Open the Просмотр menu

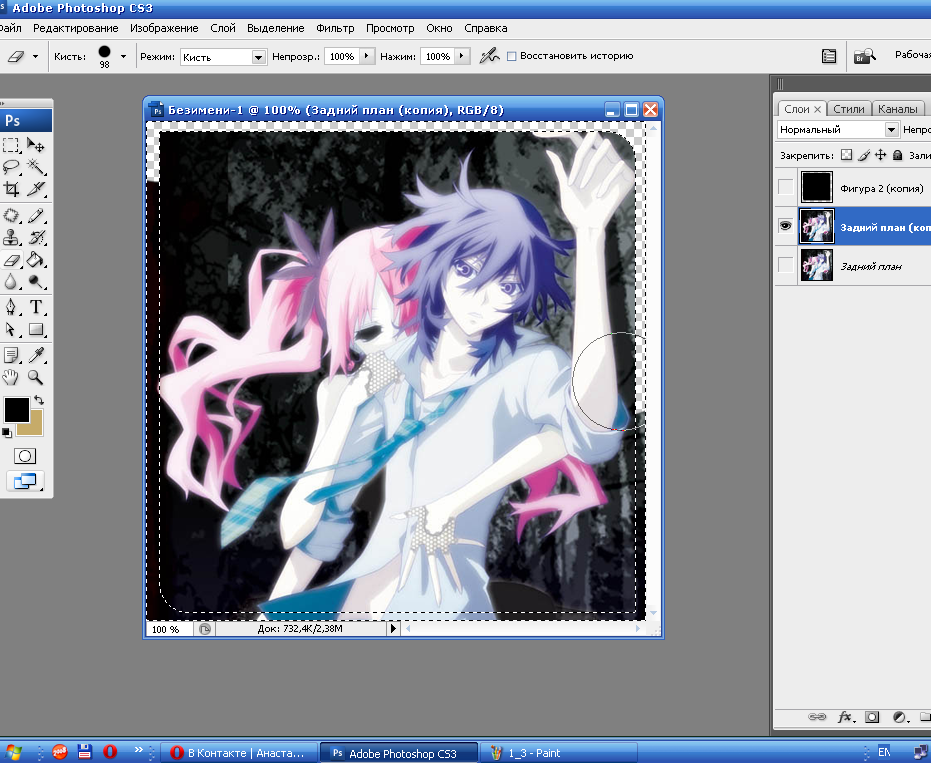click(390, 28)
